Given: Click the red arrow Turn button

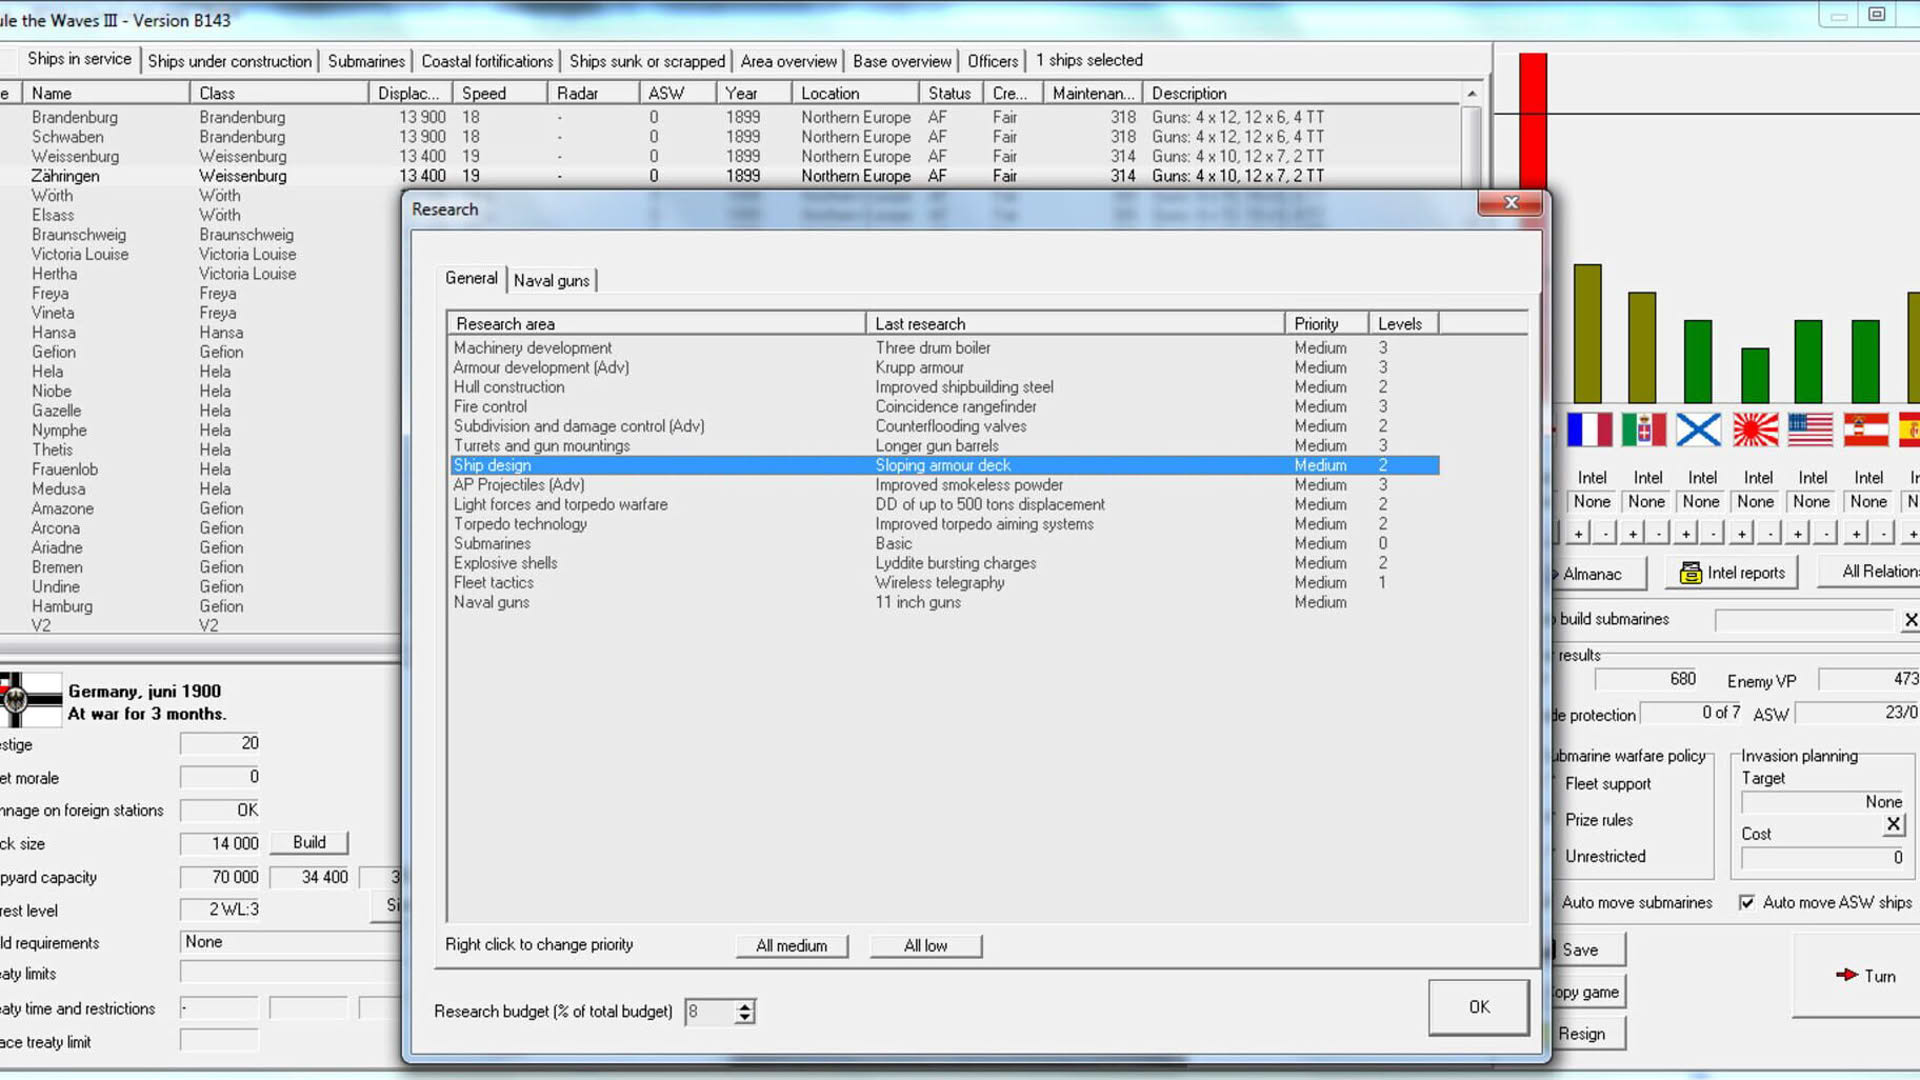Looking at the screenshot, I should [1865, 975].
